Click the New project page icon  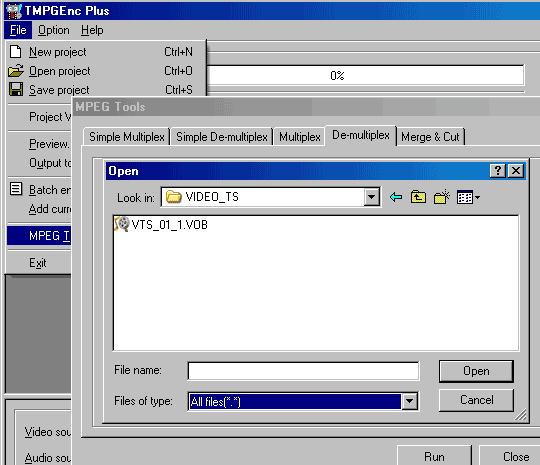coord(15,52)
